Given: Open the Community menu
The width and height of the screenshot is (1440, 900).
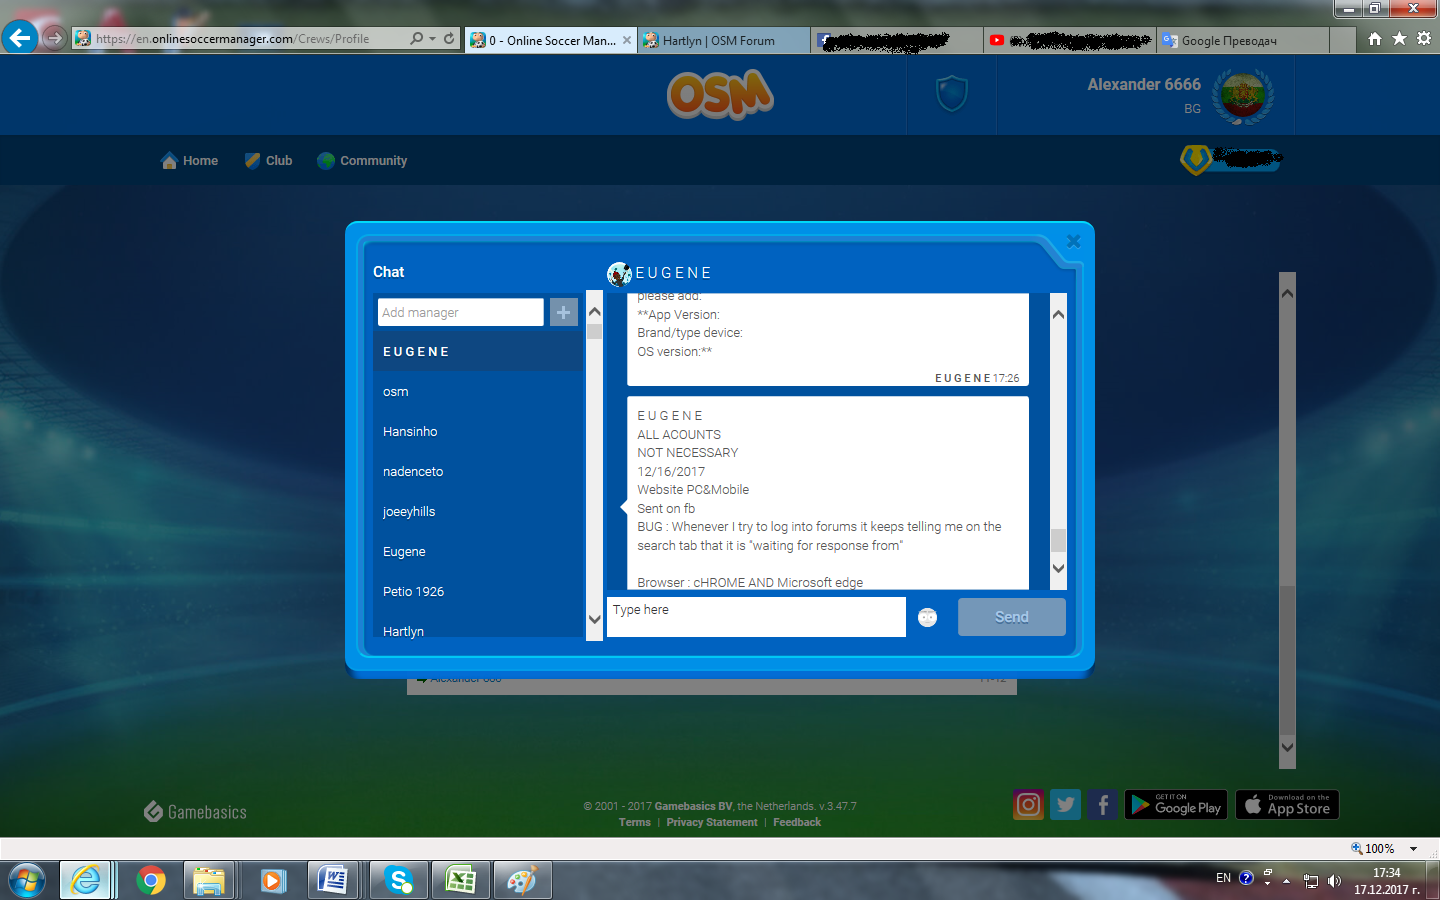Looking at the screenshot, I should [x=362, y=160].
